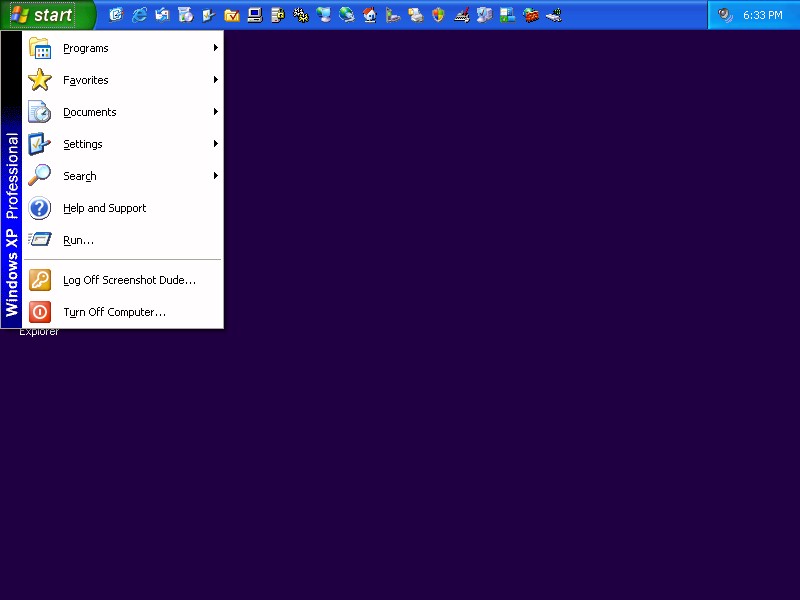The width and height of the screenshot is (800, 600).
Task: Expand the Search submenu arrow
Action: (216, 176)
